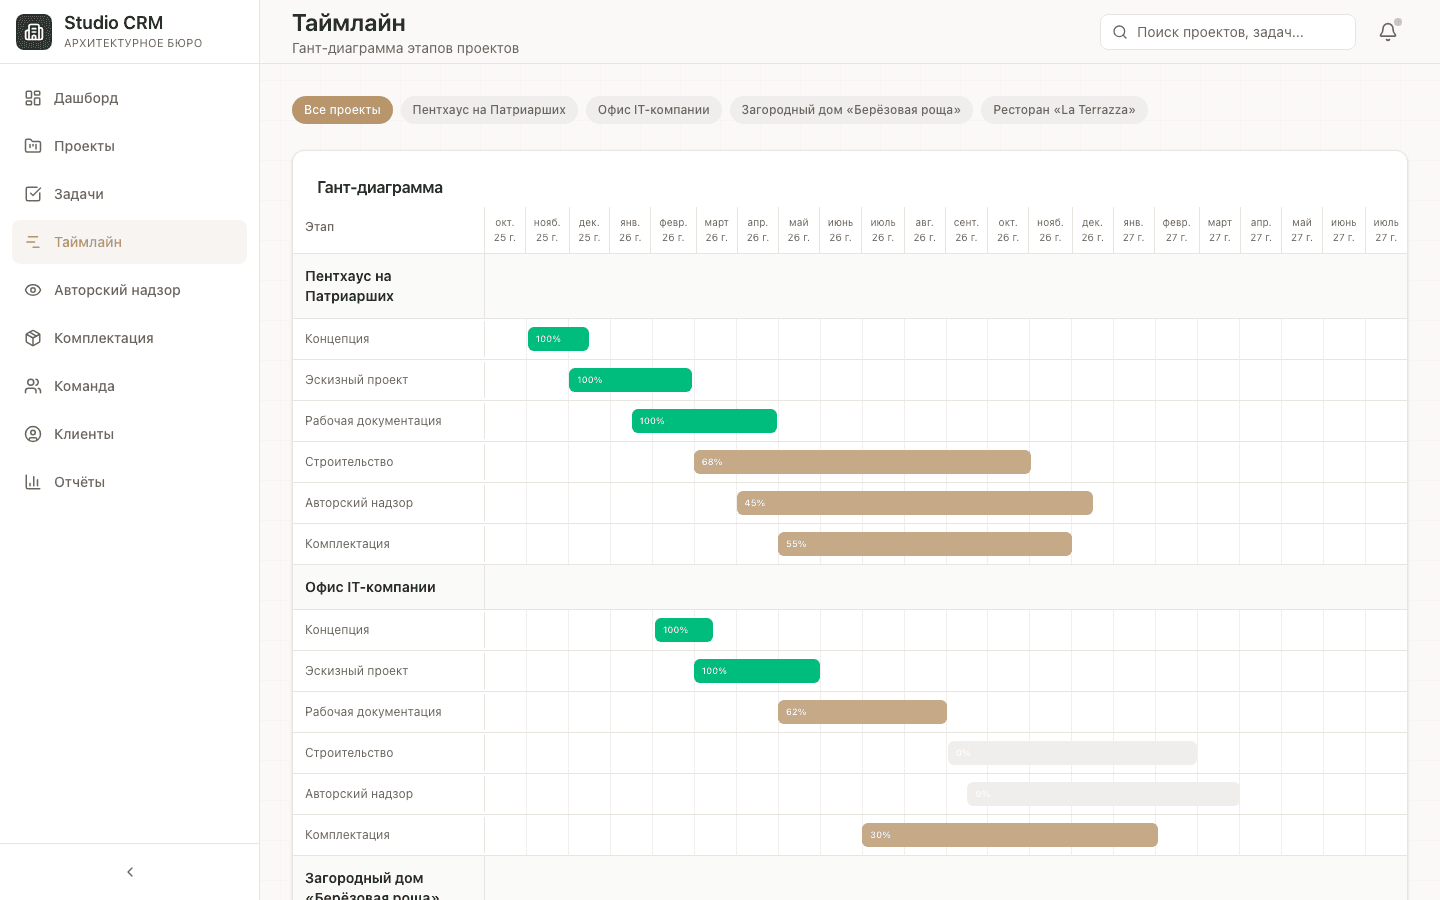Image resolution: width=1440 pixels, height=900 pixels.
Task: Click the Проекты folder icon
Action: 33,146
